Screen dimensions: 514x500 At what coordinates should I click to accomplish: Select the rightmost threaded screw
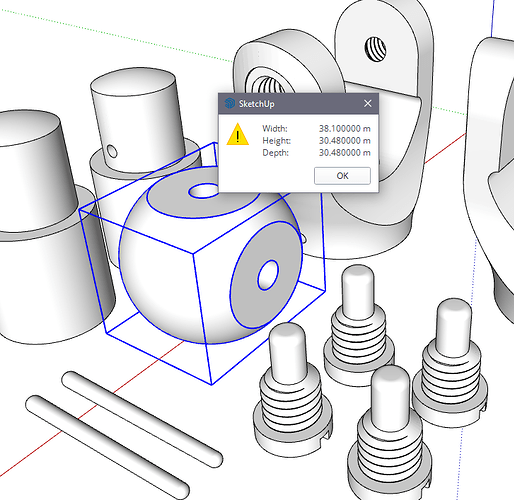click(x=451, y=363)
